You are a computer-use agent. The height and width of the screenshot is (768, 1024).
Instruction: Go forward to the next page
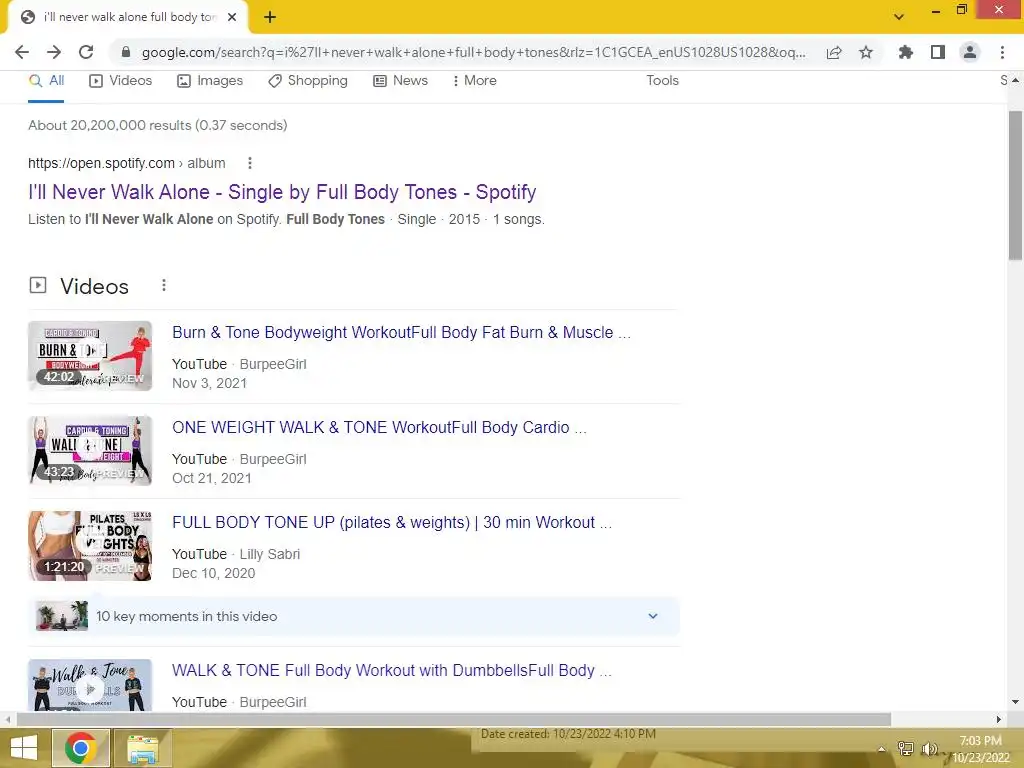tap(54, 52)
